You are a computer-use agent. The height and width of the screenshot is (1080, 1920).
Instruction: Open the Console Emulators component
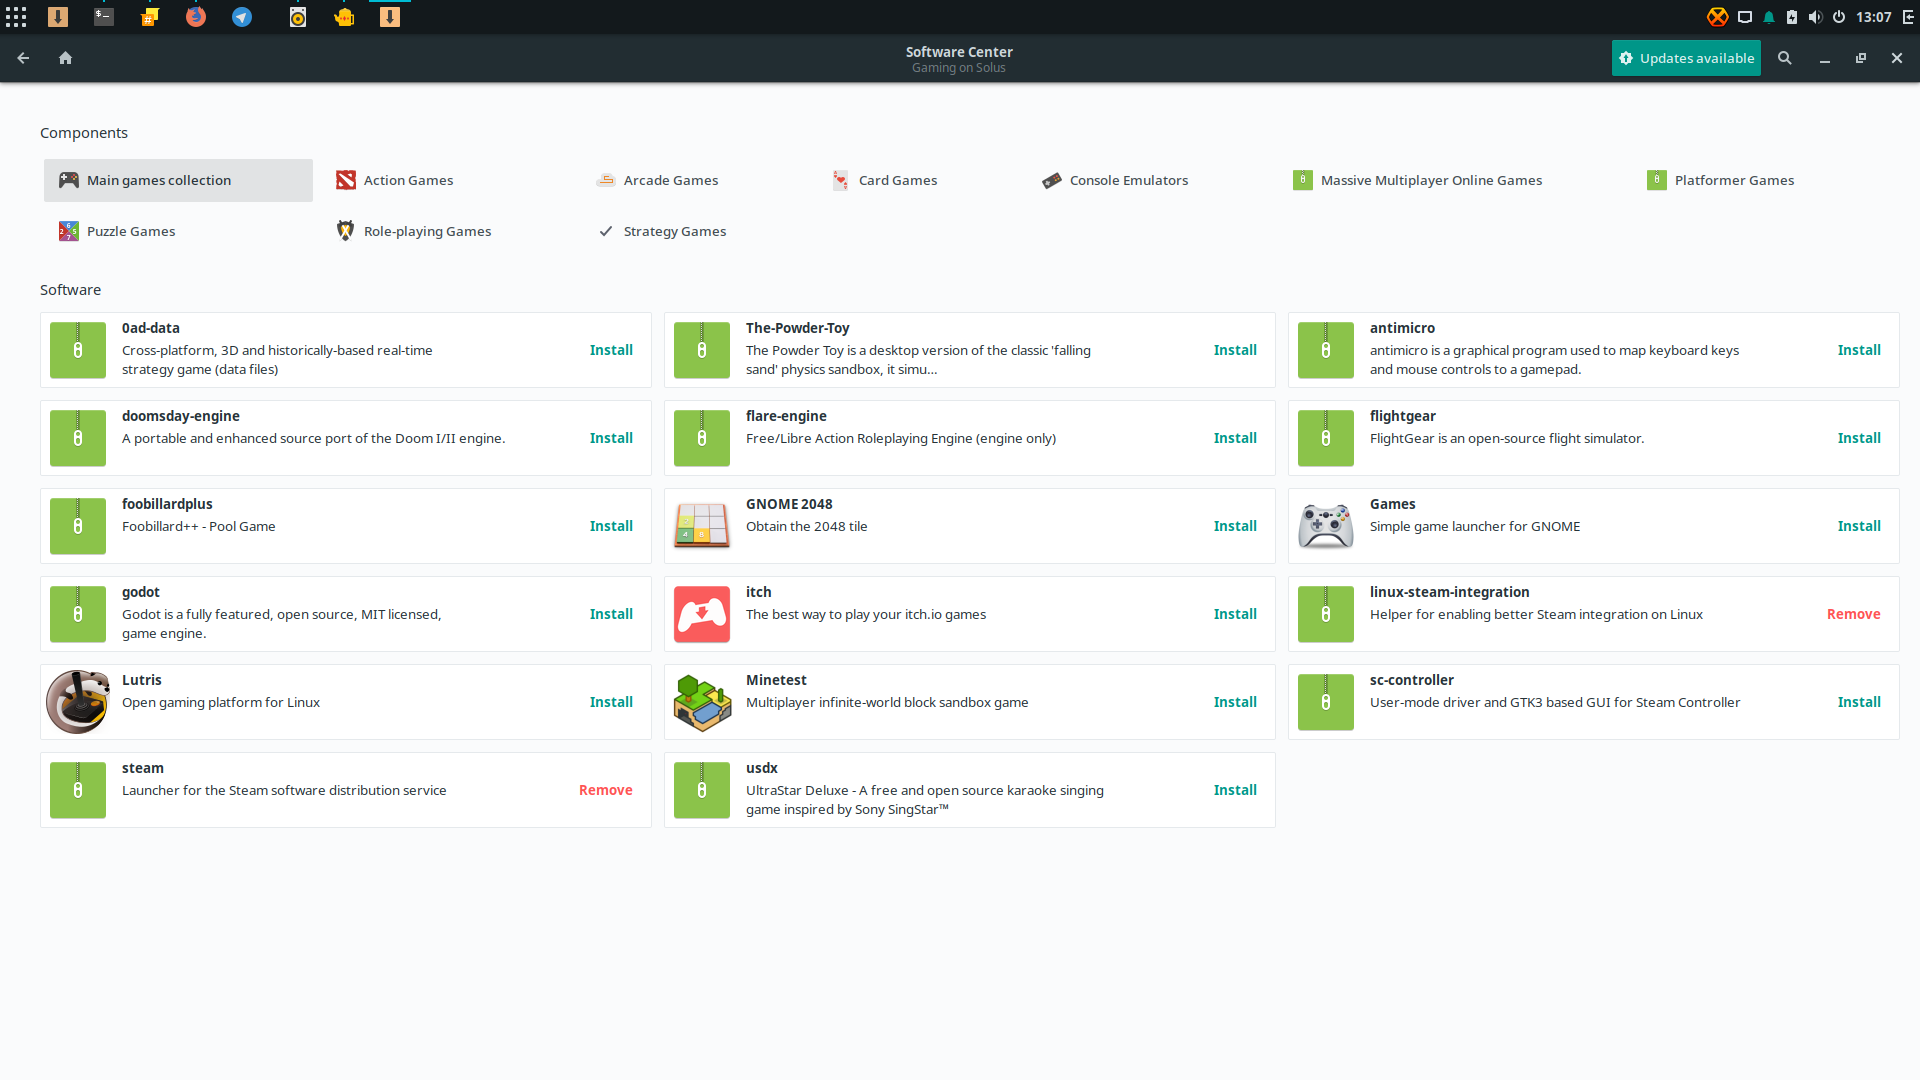coord(1115,180)
